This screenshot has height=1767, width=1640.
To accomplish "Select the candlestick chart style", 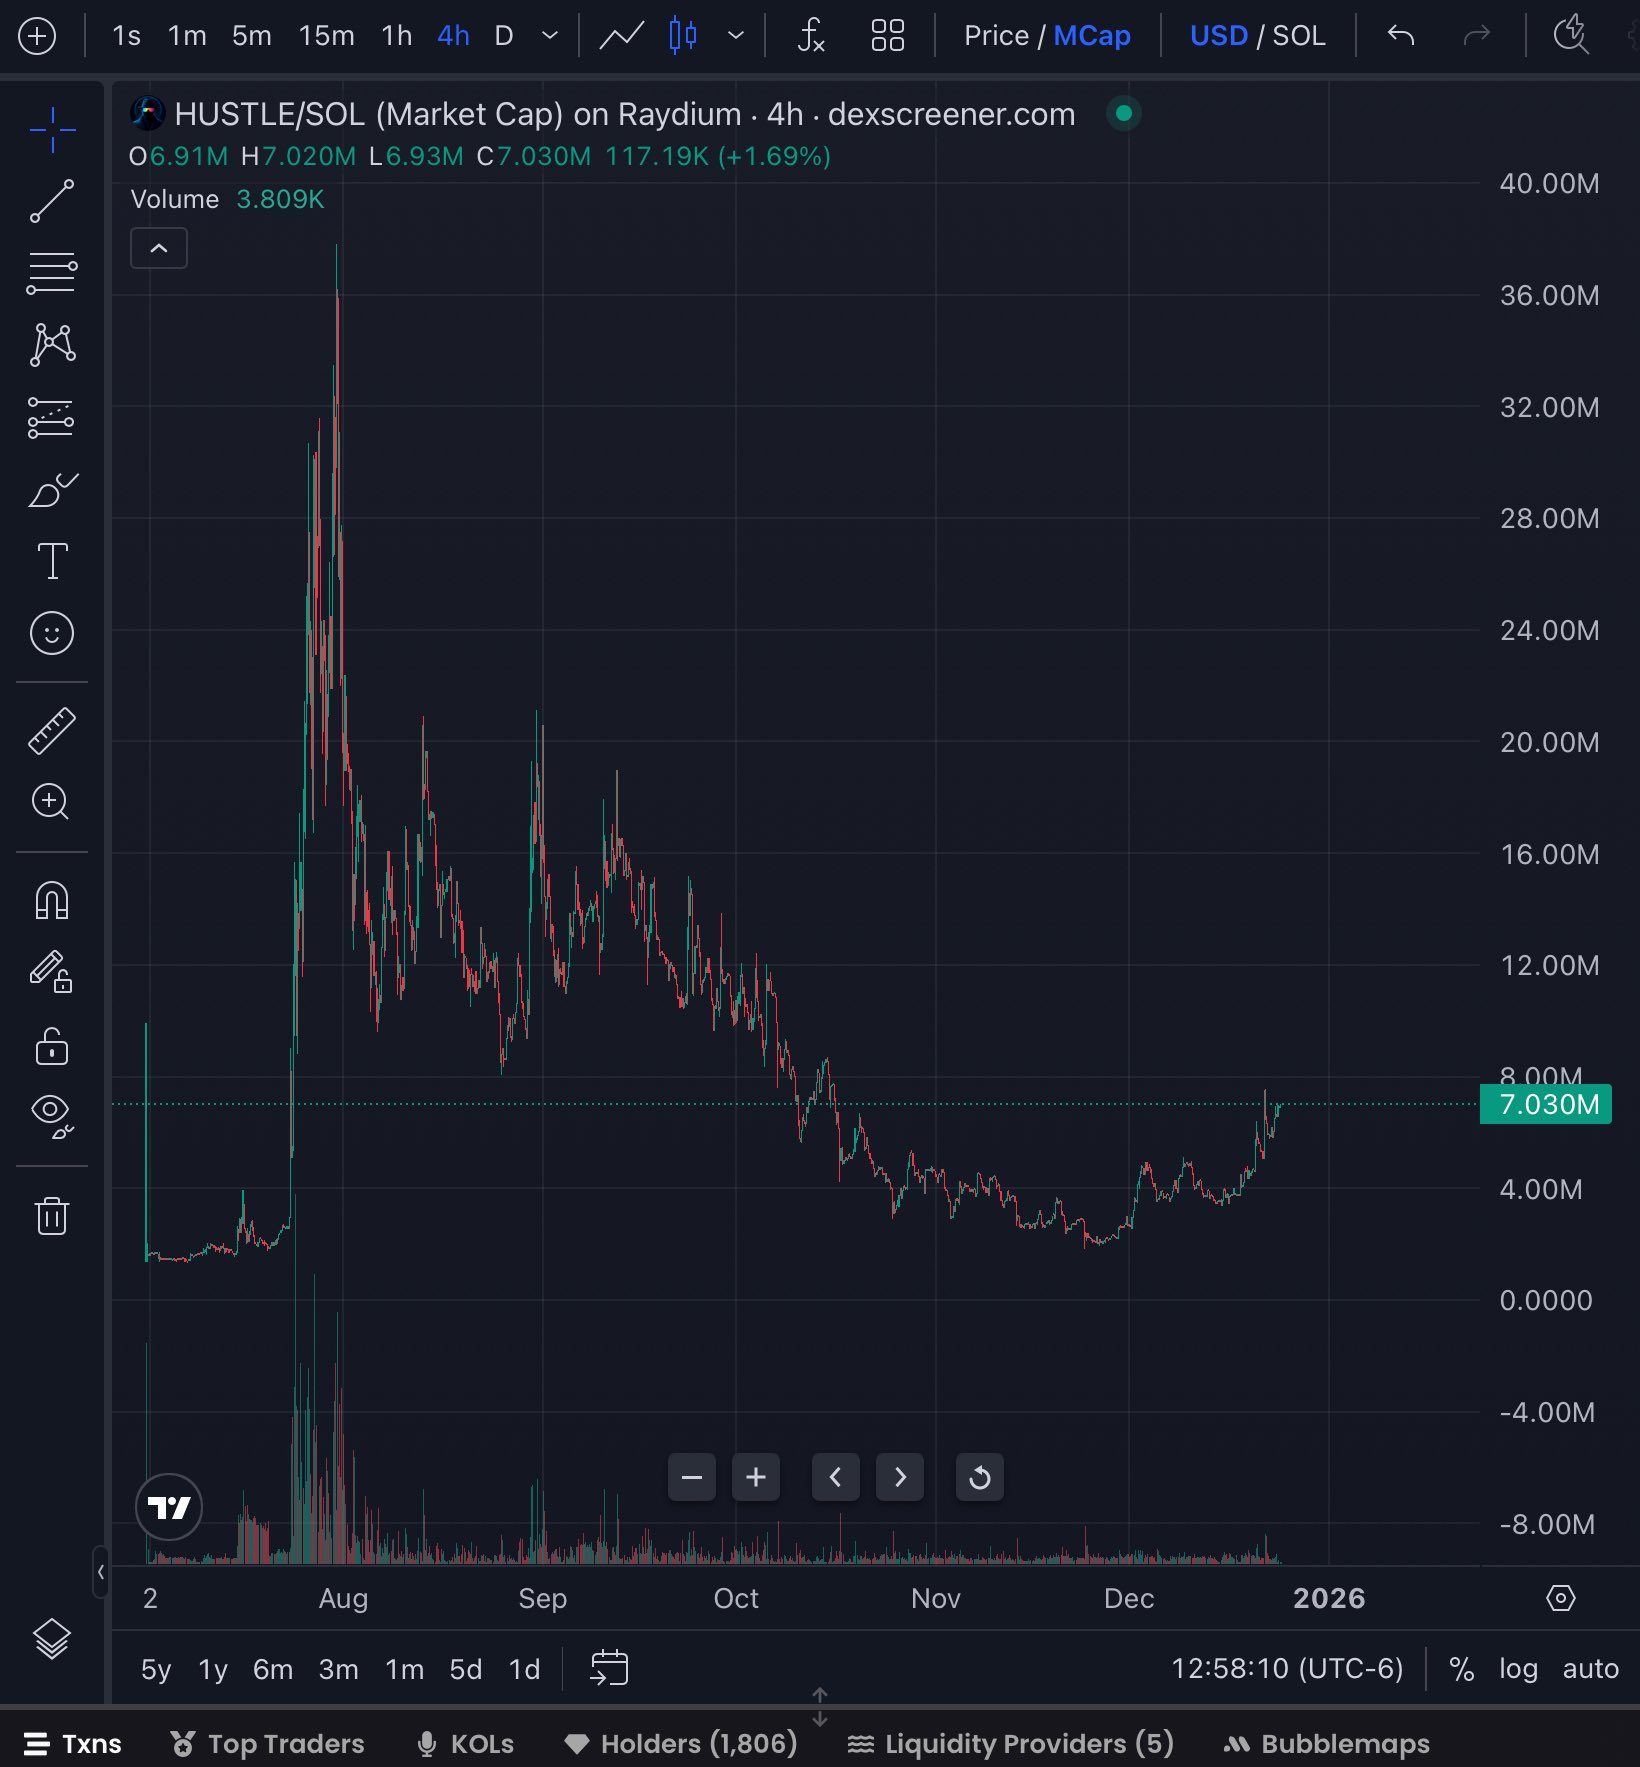I will (683, 37).
